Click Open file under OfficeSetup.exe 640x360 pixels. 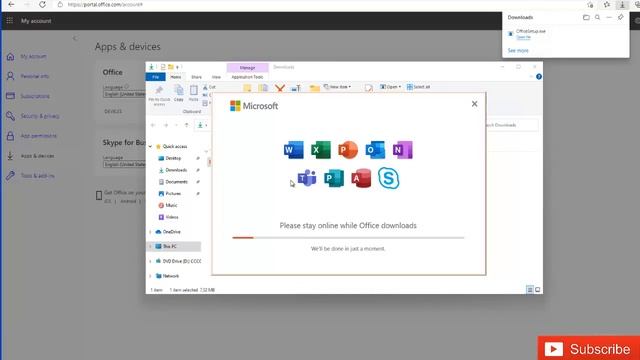pyautogui.click(x=523, y=37)
